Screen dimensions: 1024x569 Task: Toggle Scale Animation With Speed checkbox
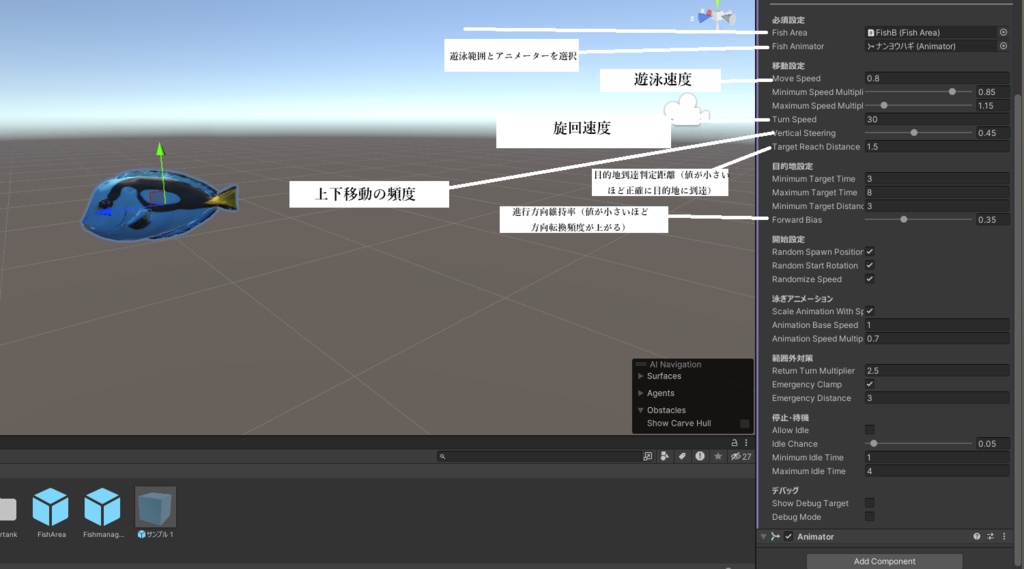coord(869,311)
